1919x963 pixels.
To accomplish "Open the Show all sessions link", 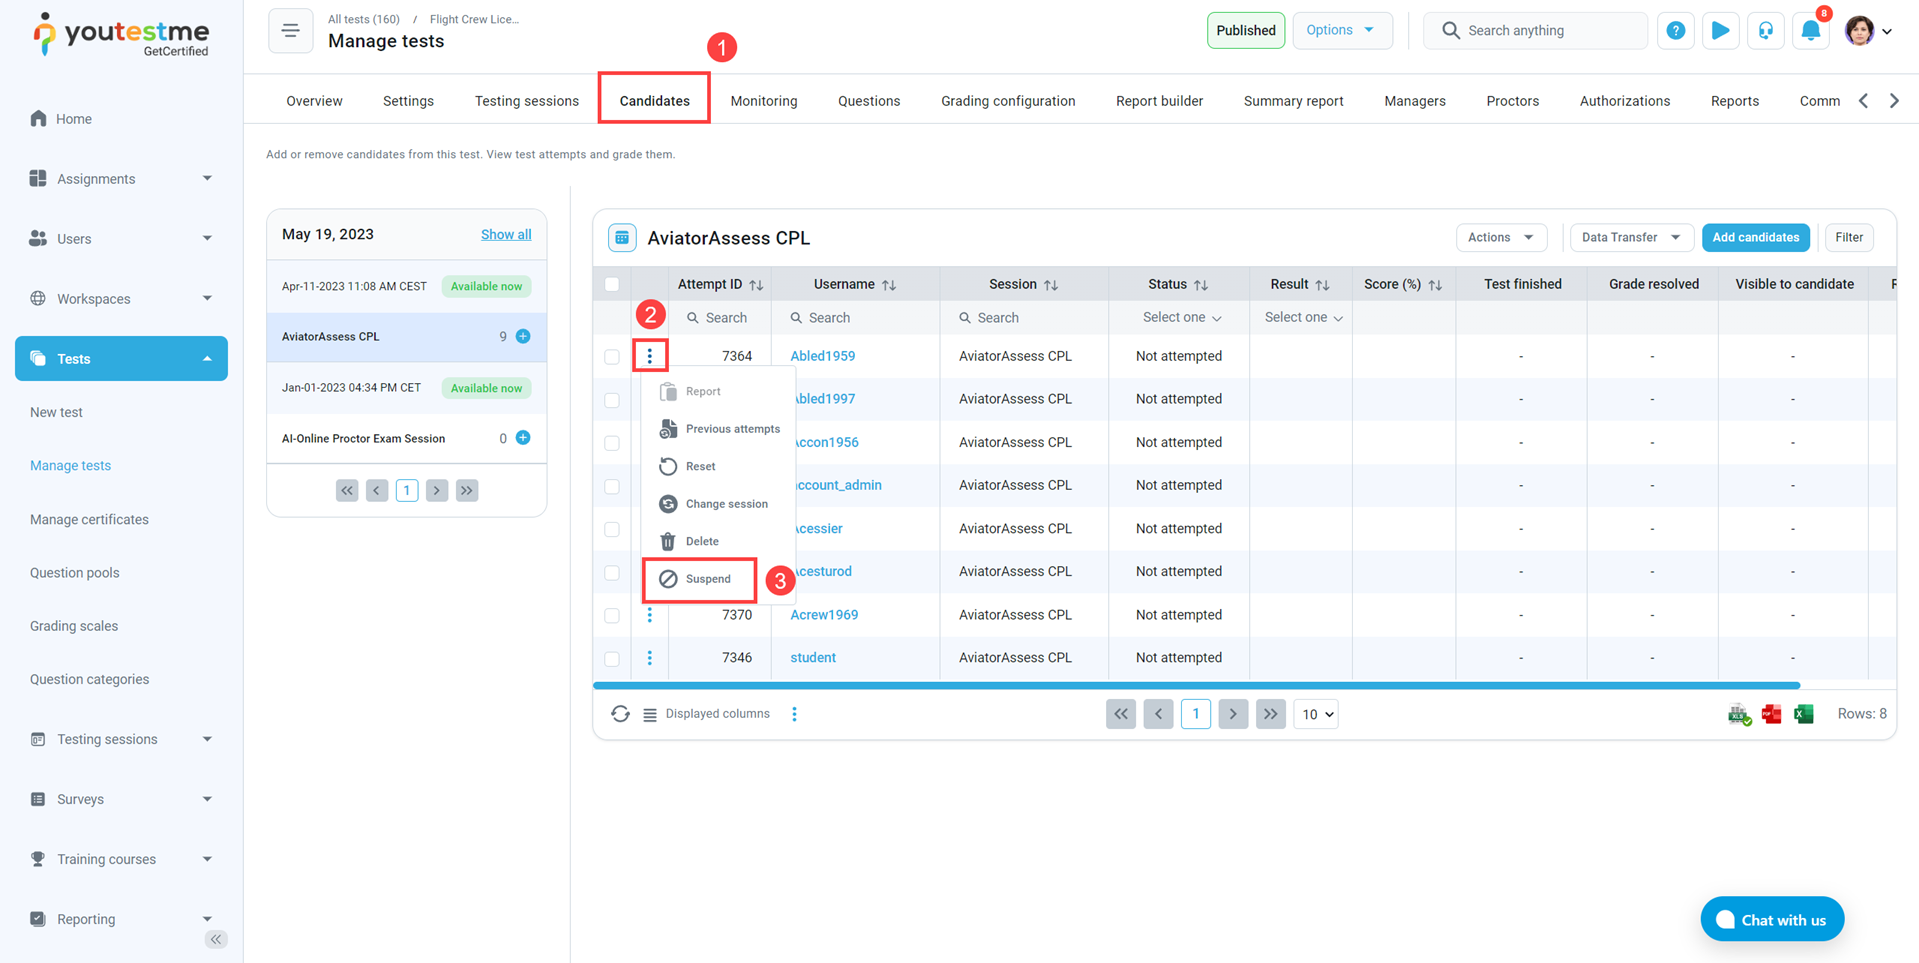I will [x=506, y=235].
